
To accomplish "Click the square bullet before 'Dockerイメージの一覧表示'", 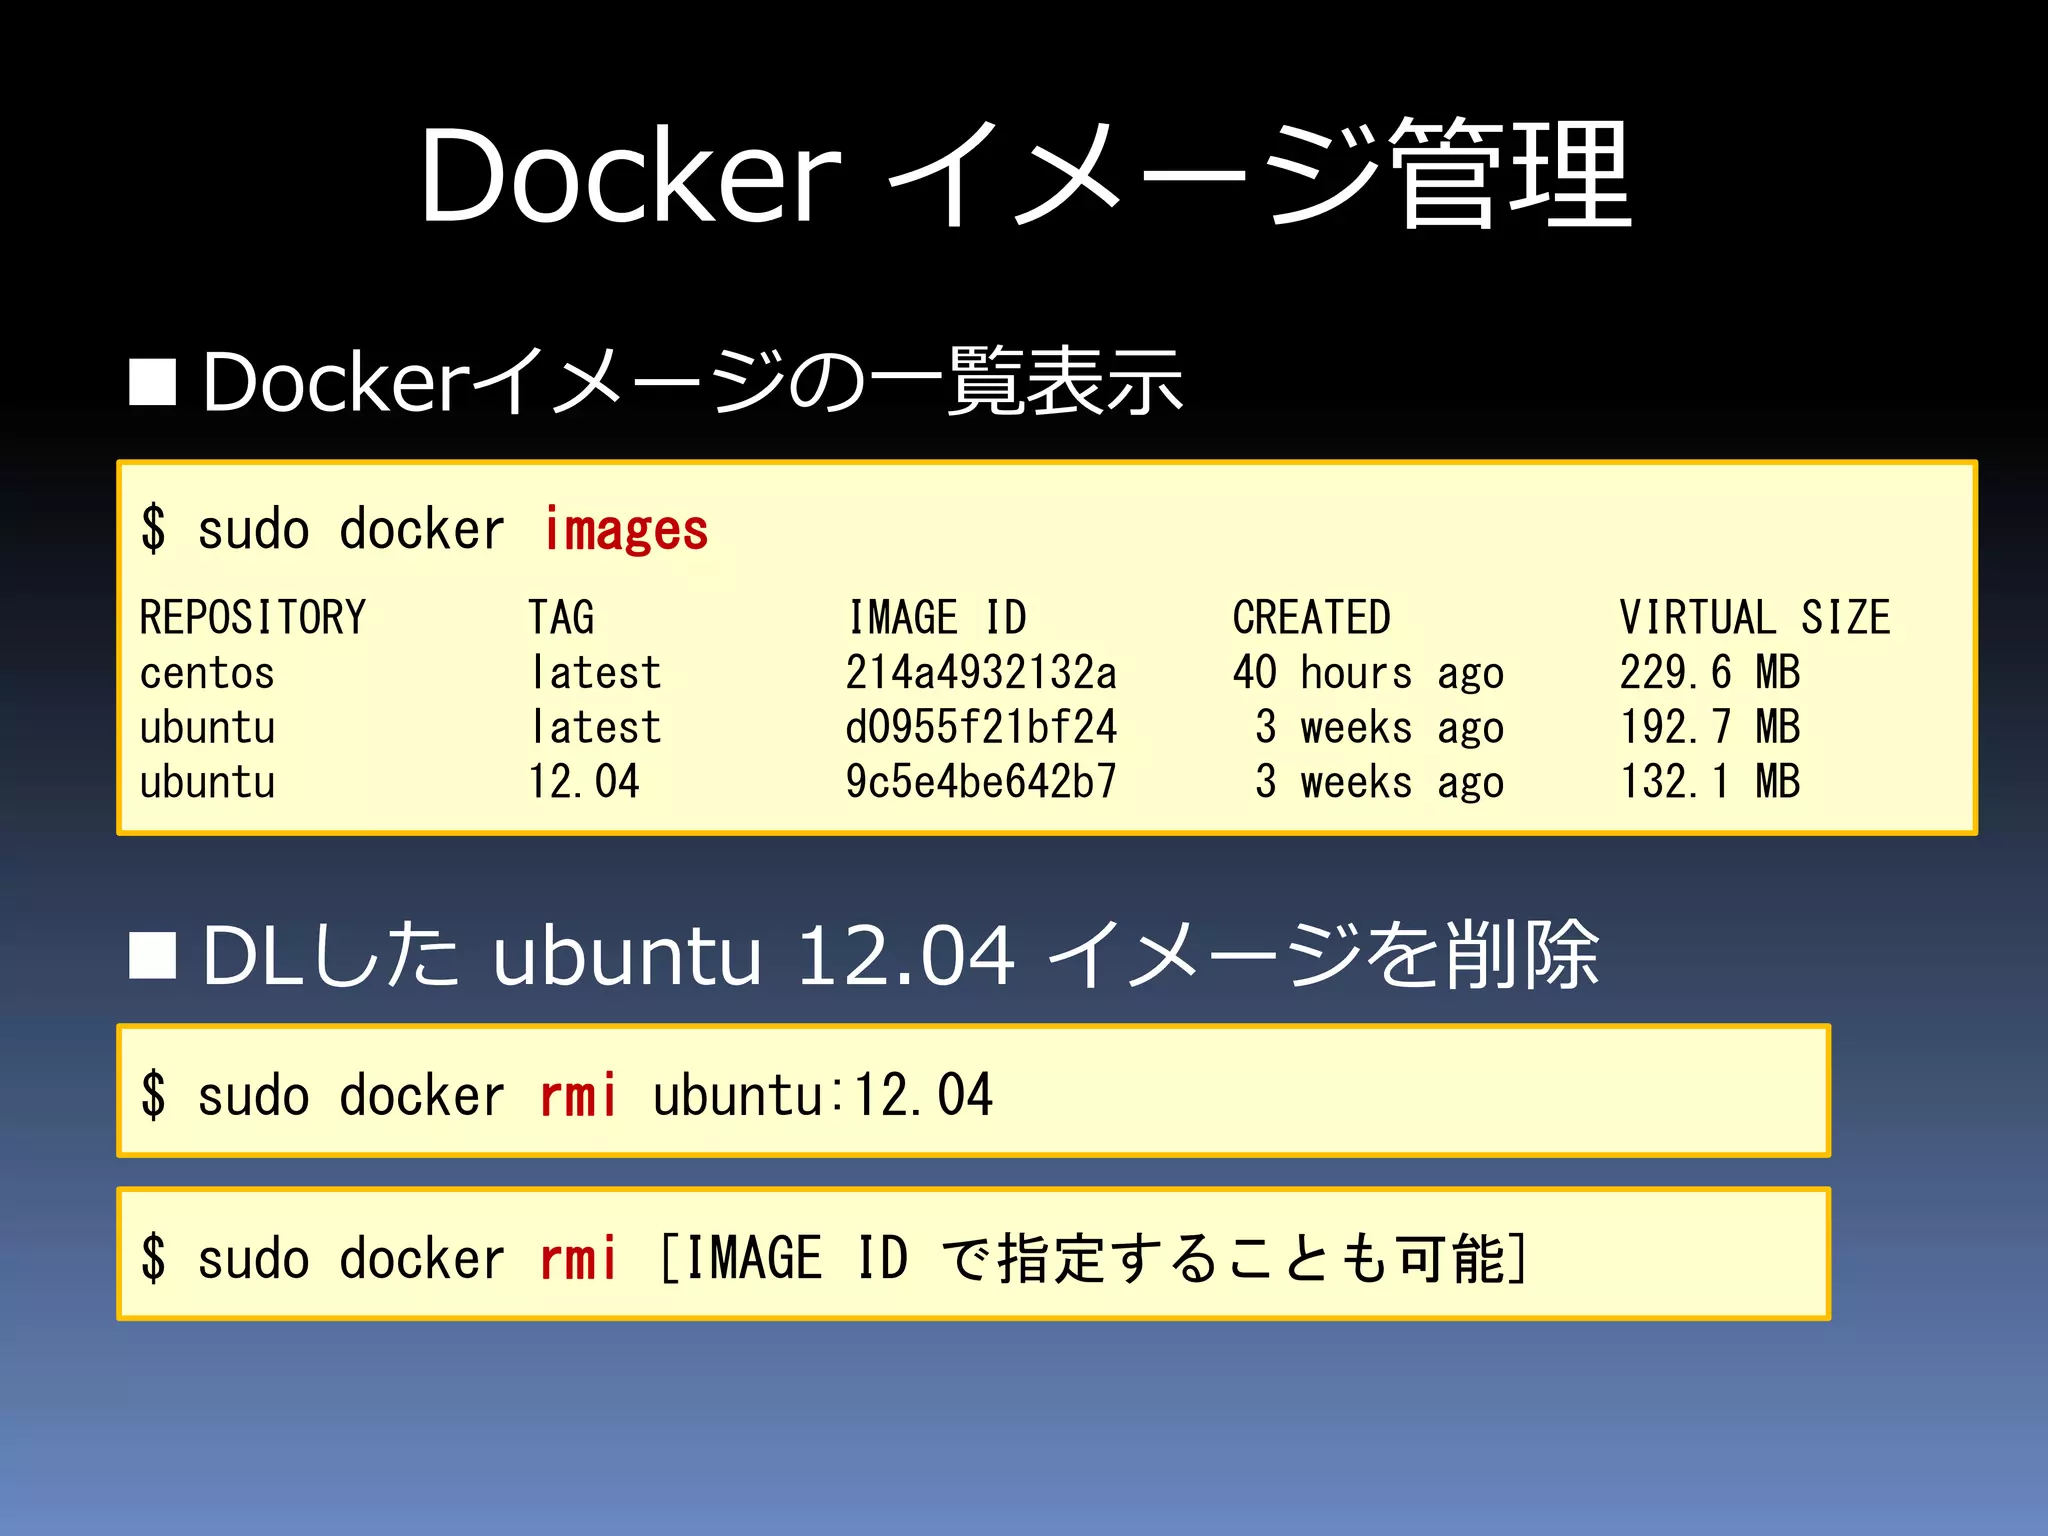I will click(153, 382).
